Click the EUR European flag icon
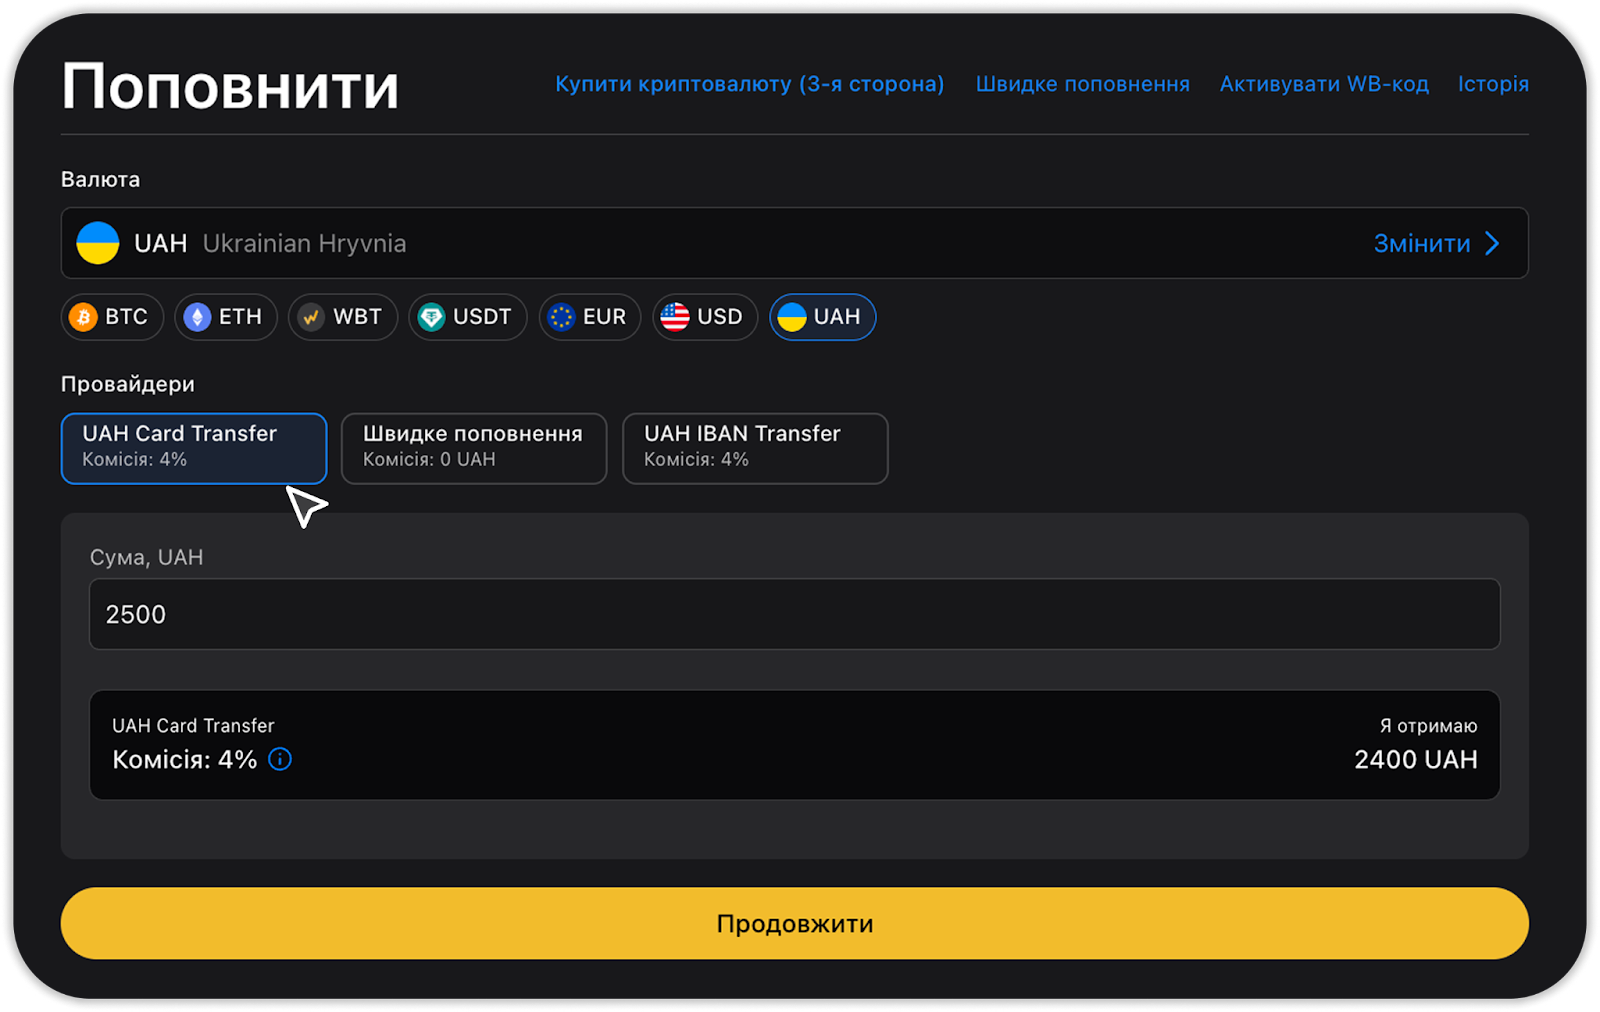1600x1012 pixels. pyautogui.click(x=561, y=317)
